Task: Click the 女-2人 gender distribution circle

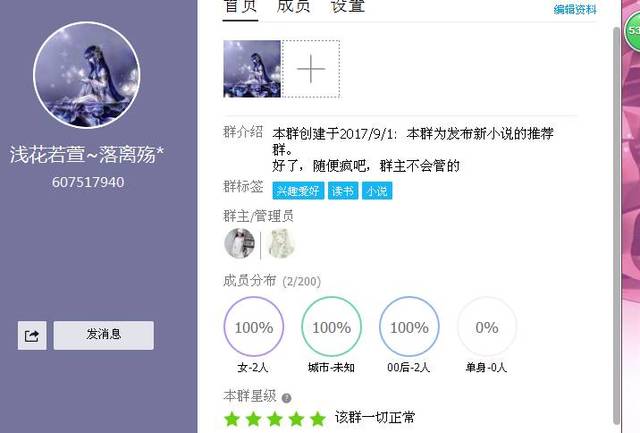Action: click(253, 326)
